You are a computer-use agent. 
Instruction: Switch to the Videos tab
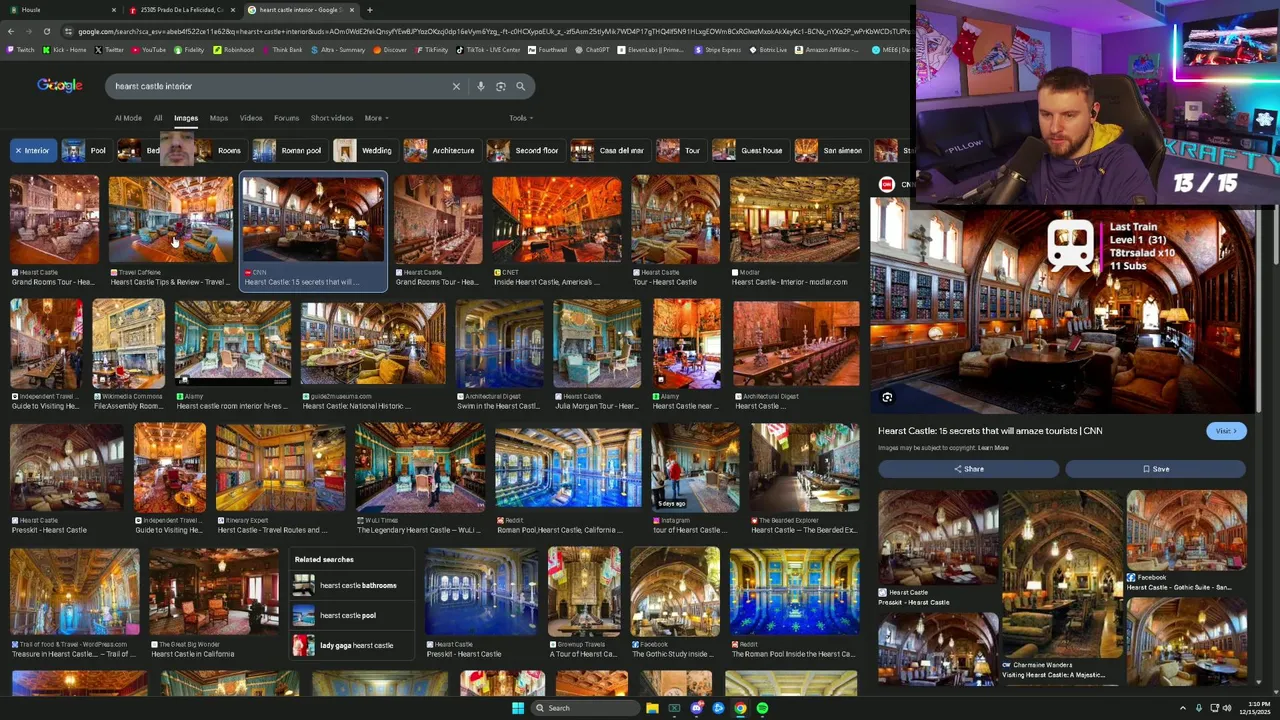251,118
